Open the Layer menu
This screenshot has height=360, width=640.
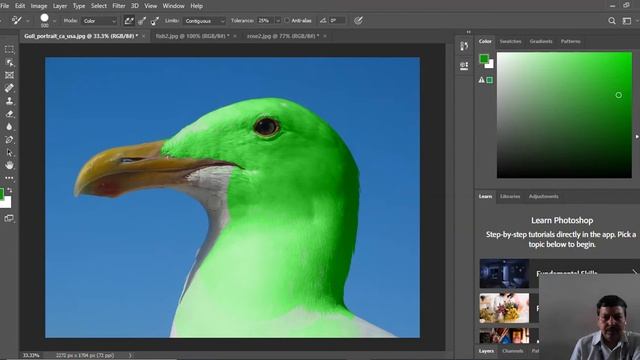point(60,6)
